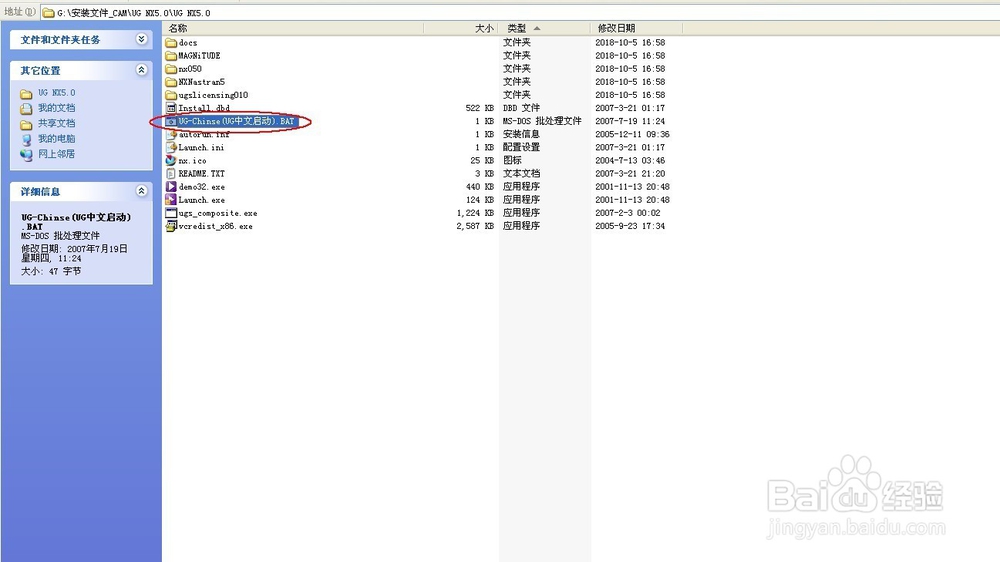Click the ugs_composite.exe file name
The height and width of the screenshot is (562, 1000).
218,213
